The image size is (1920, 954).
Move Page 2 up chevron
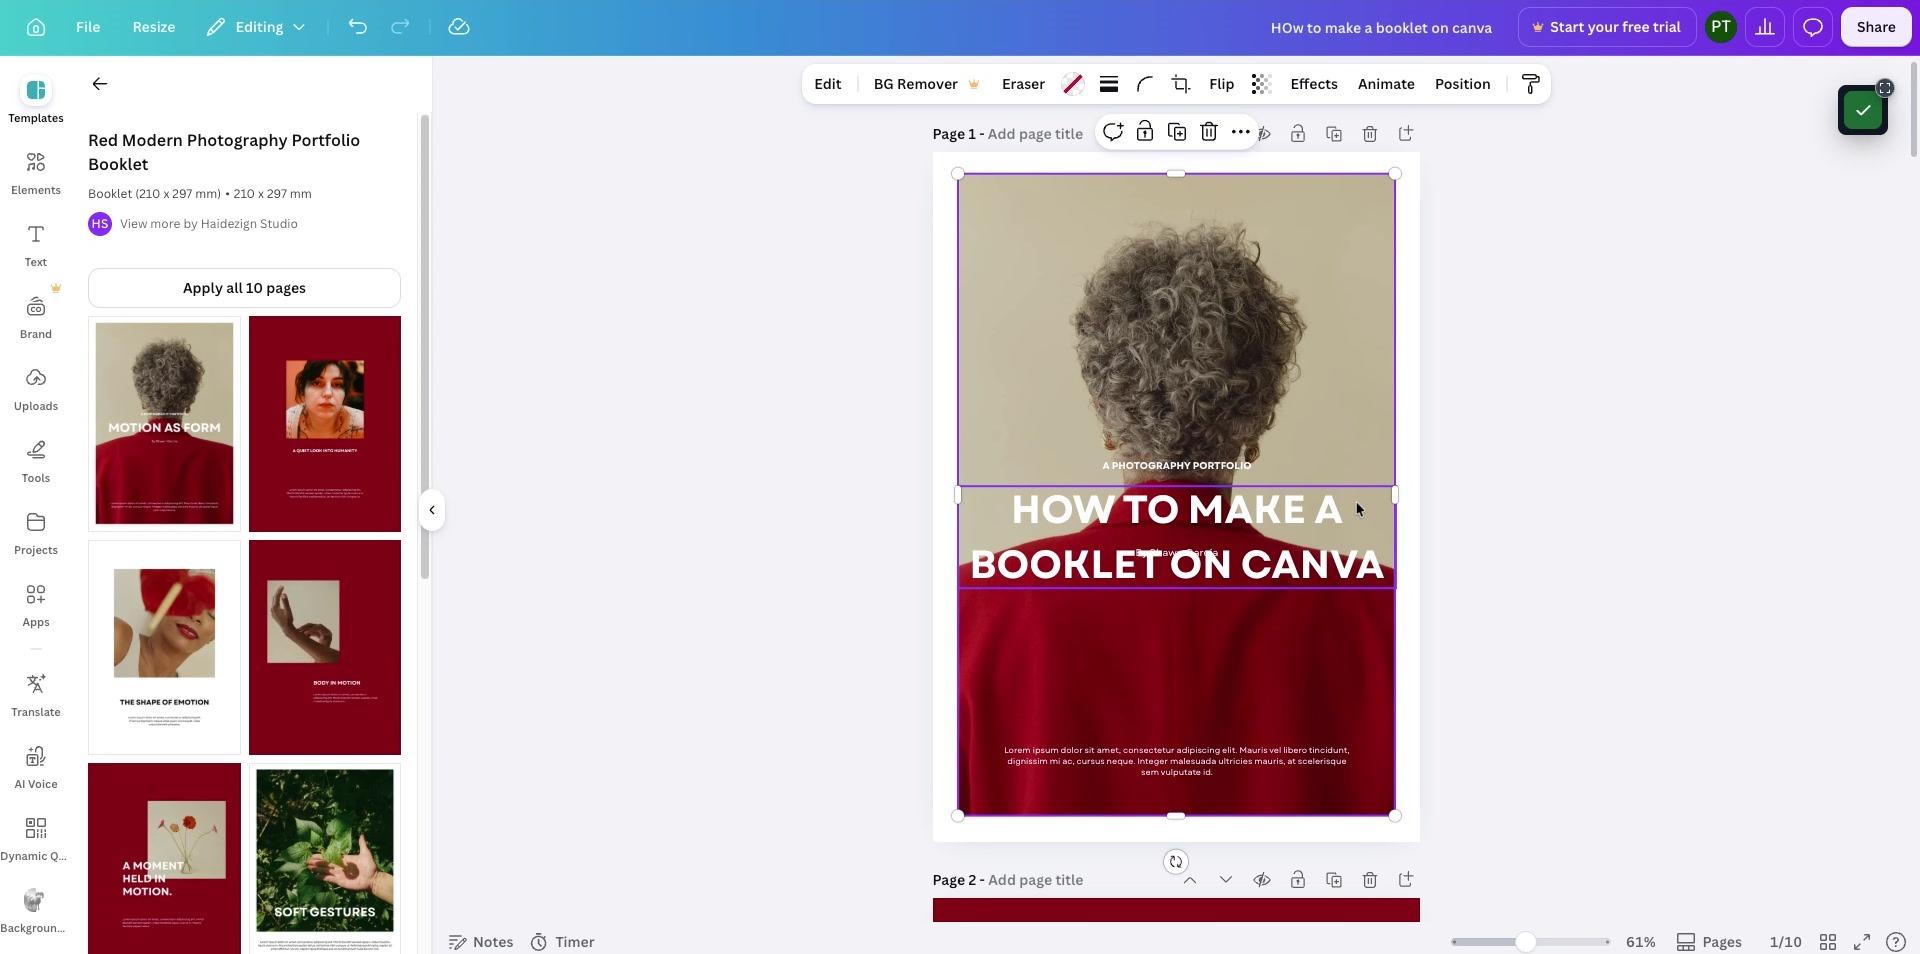click(x=1190, y=880)
